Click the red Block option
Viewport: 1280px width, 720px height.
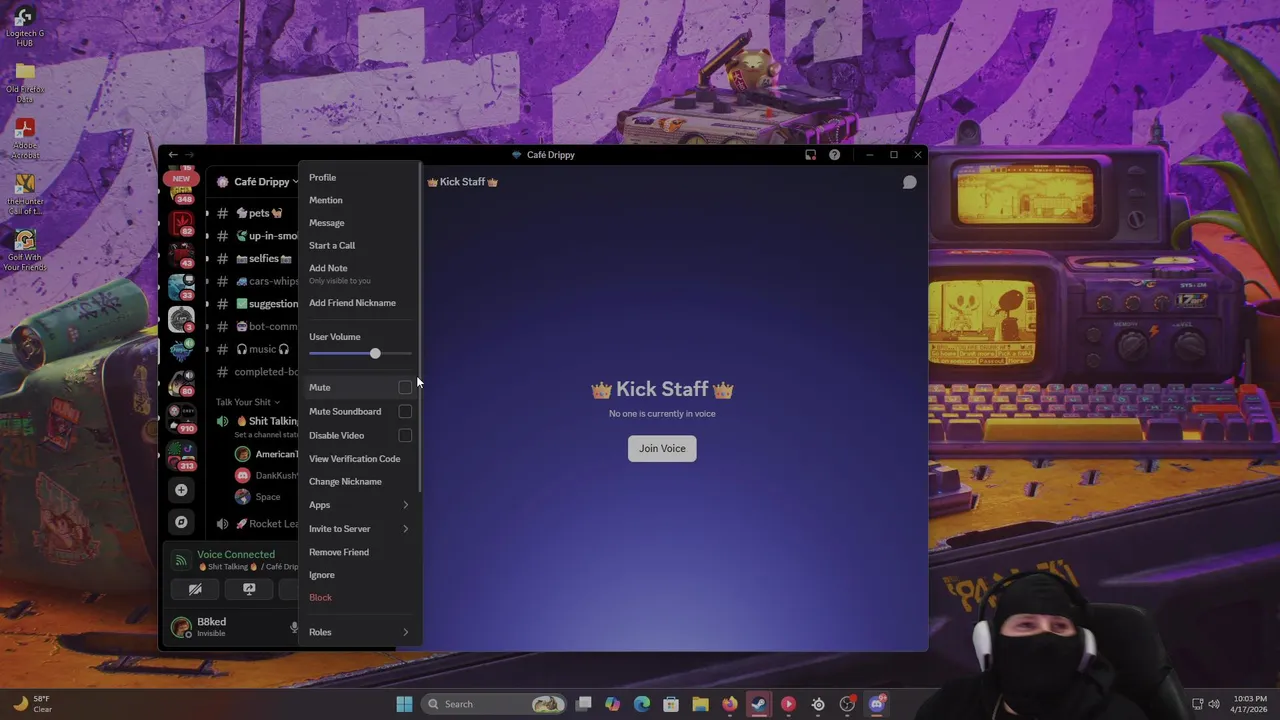click(359, 597)
